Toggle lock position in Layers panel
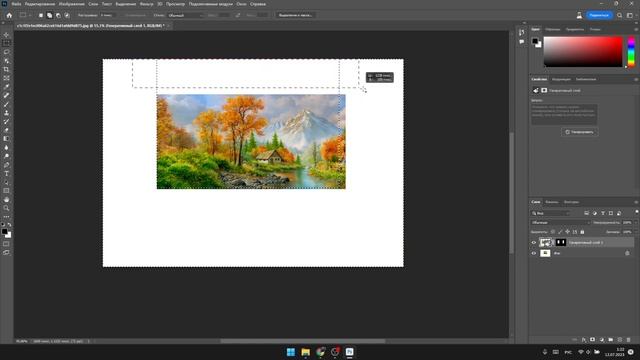Screen dimensions: 640x360 [567, 232]
